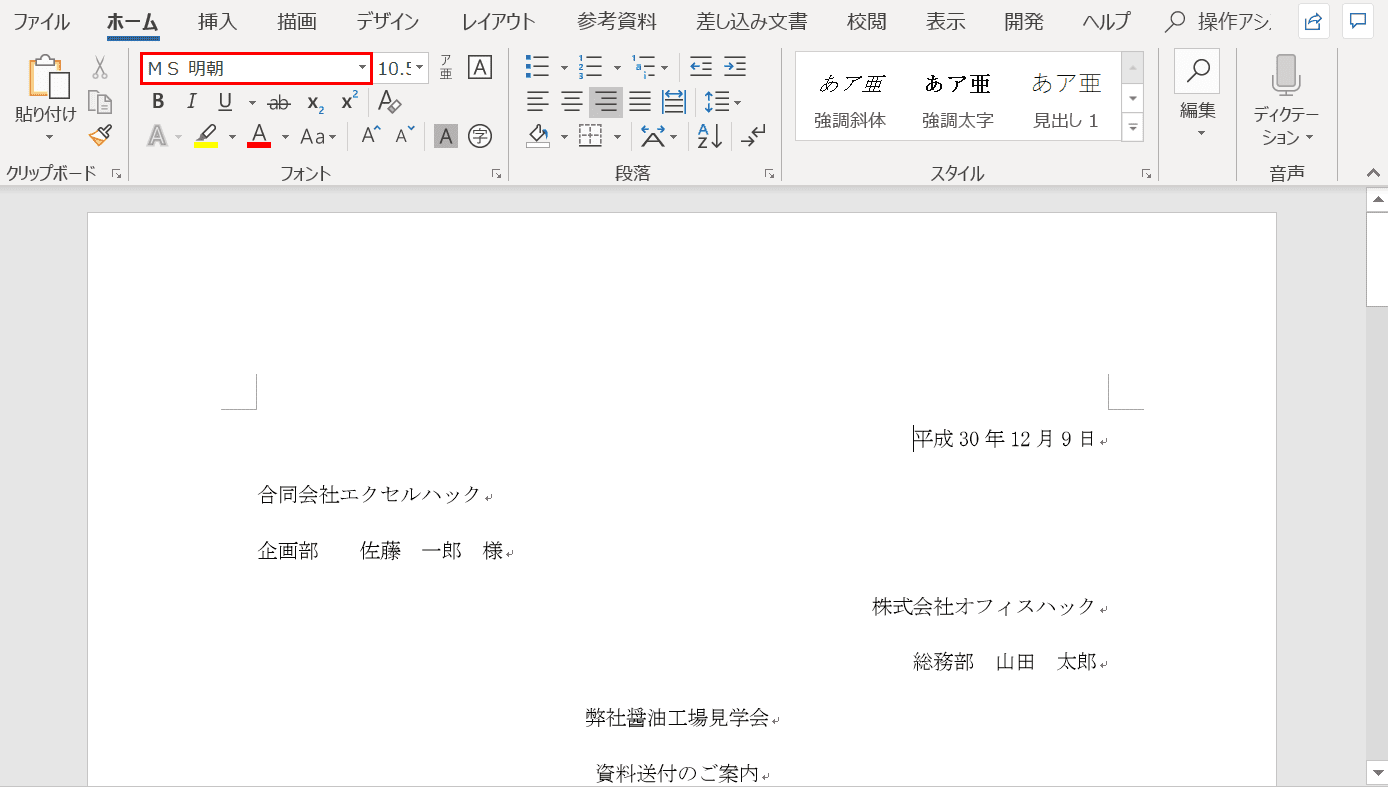Click the vertical scrollbar thumb
Image resolution: width=1388 pixels, height=787 pixels.
(1377, 260)
